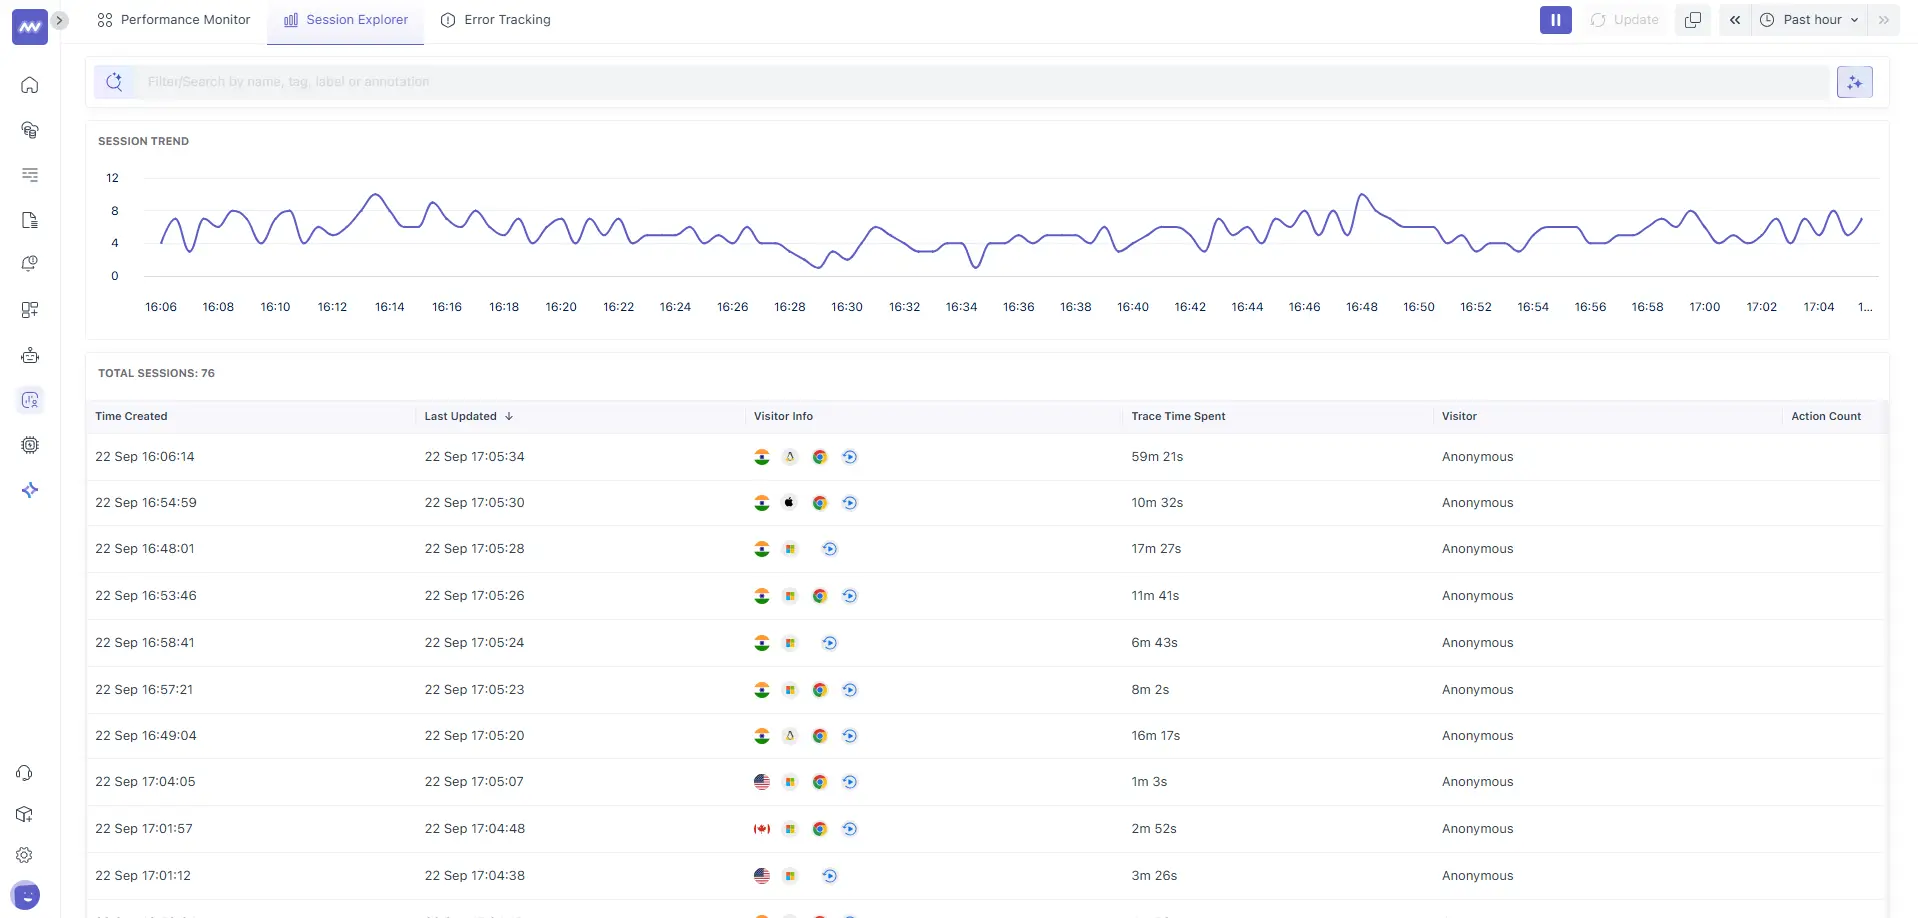Collapse the toolbar using the double-left chevron

[1735, 19]
